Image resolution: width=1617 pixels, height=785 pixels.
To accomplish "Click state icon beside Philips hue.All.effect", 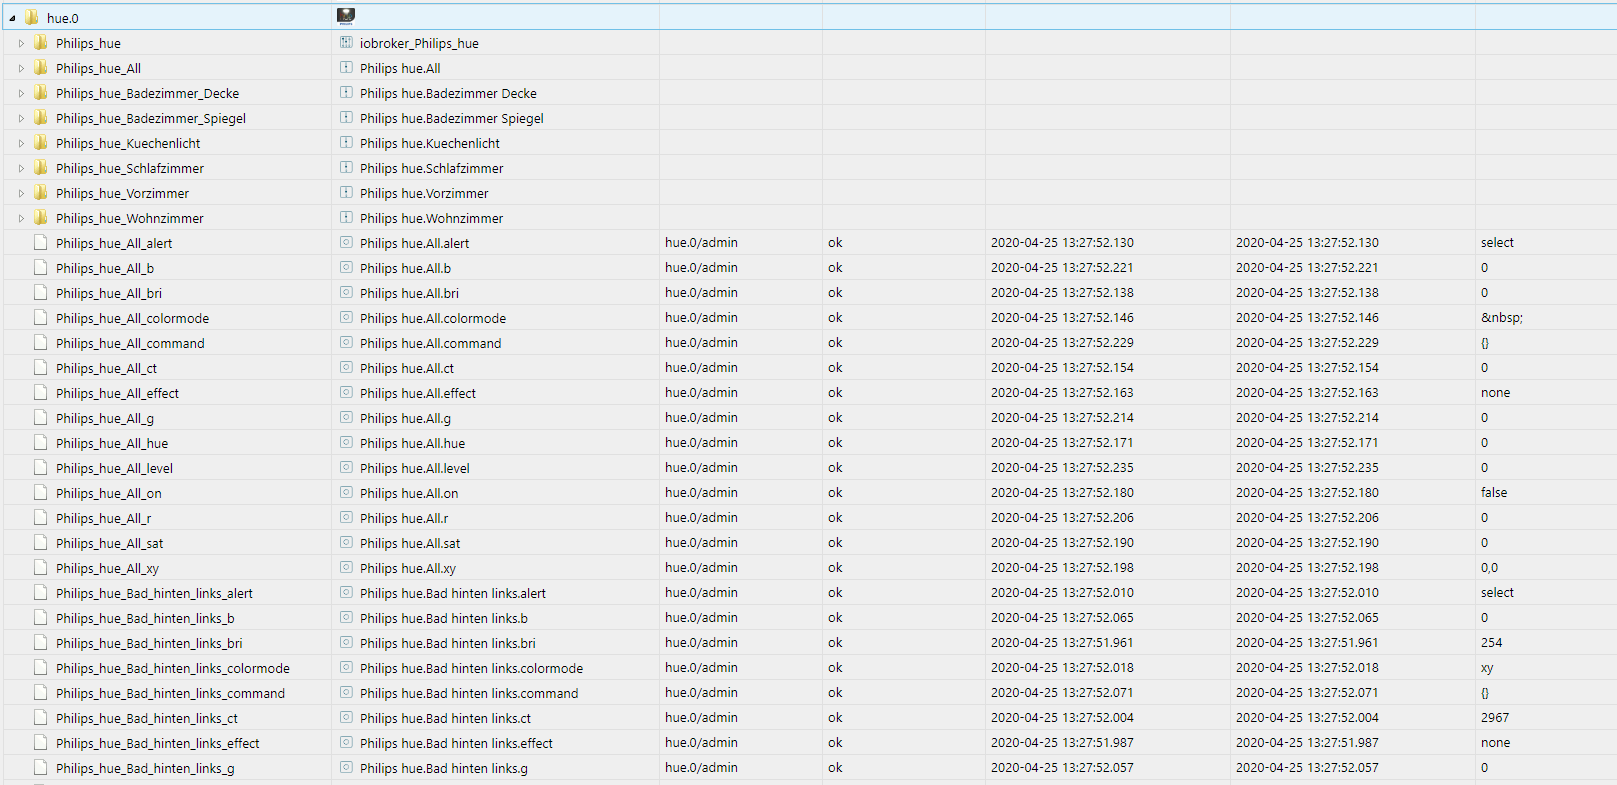I will 346,392.
